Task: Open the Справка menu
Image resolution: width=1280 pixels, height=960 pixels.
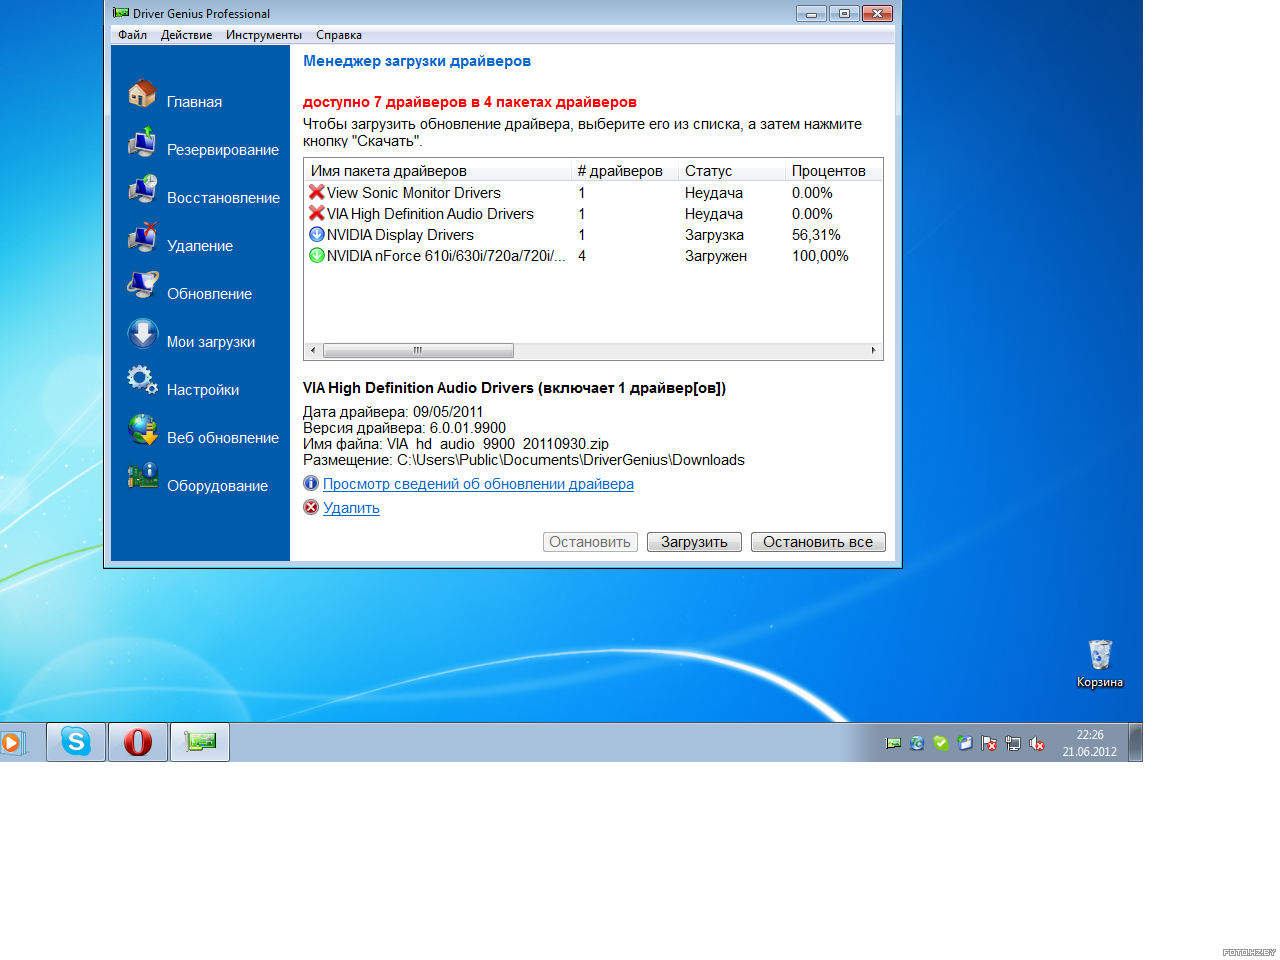Action: point(339,35)
